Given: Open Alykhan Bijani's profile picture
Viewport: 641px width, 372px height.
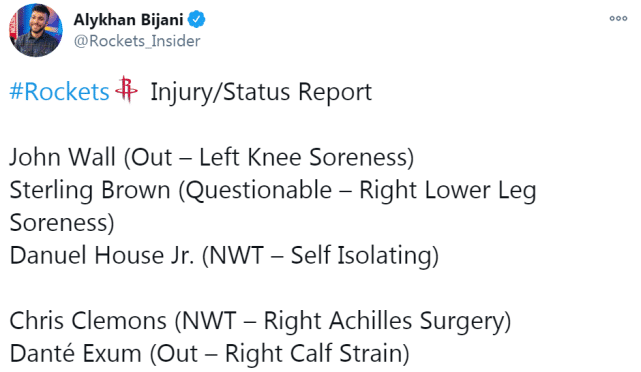Looking at the screenshot, I should (36, 30).
